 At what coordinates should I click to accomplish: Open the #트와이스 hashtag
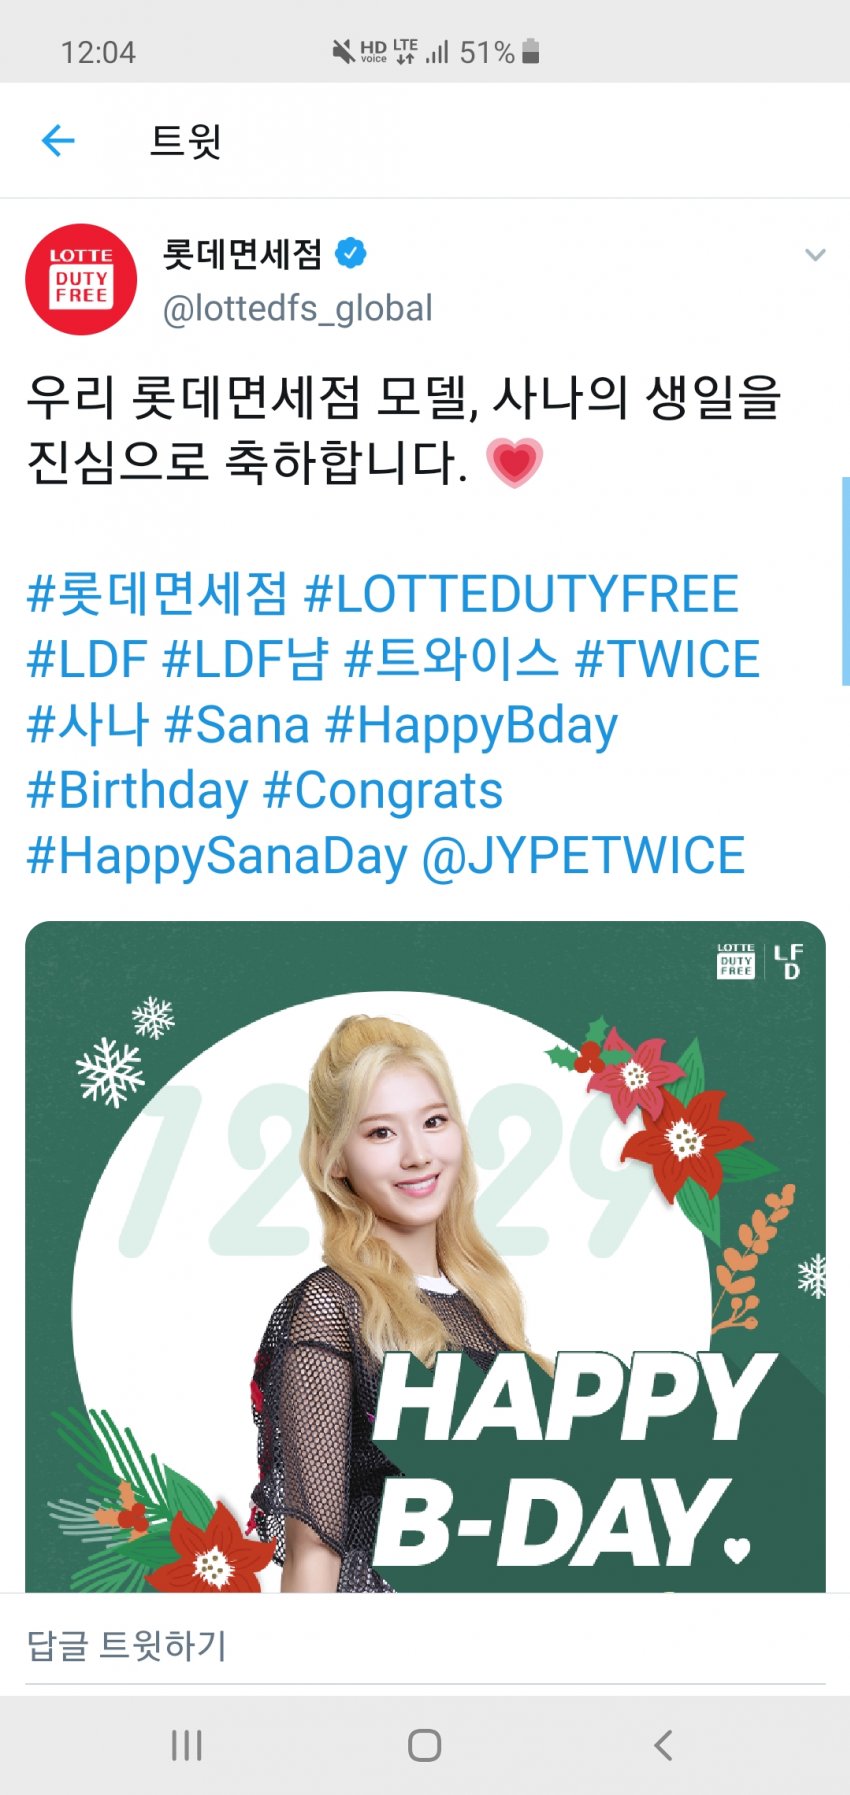(451, 660)
